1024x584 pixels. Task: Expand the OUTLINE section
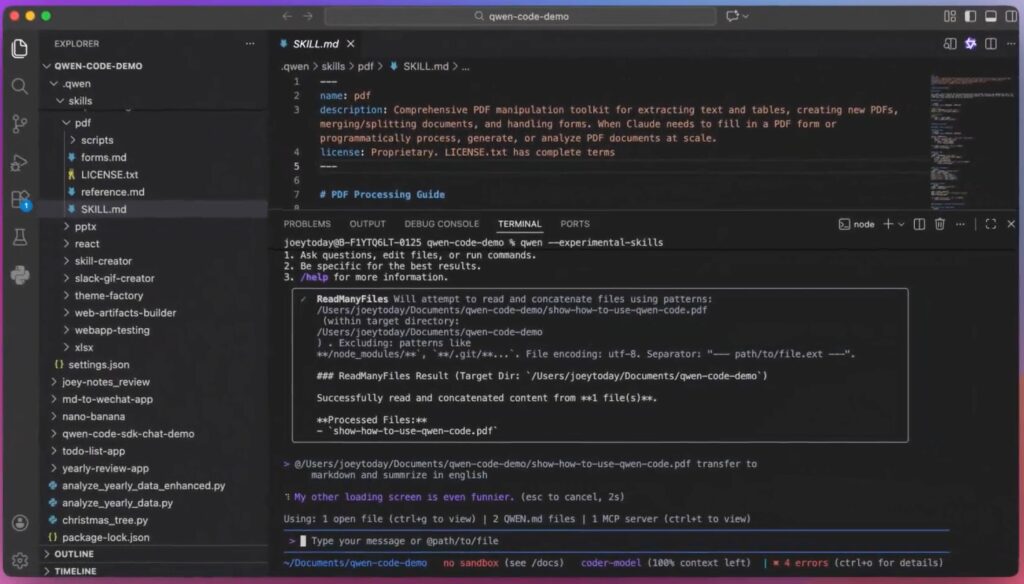pyautogui.click(x=74, y=554)
